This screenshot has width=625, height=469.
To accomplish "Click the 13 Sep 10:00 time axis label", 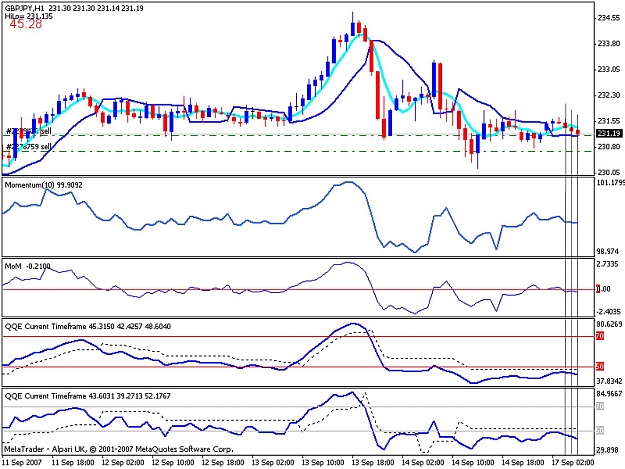I will (x=323, y=462).
